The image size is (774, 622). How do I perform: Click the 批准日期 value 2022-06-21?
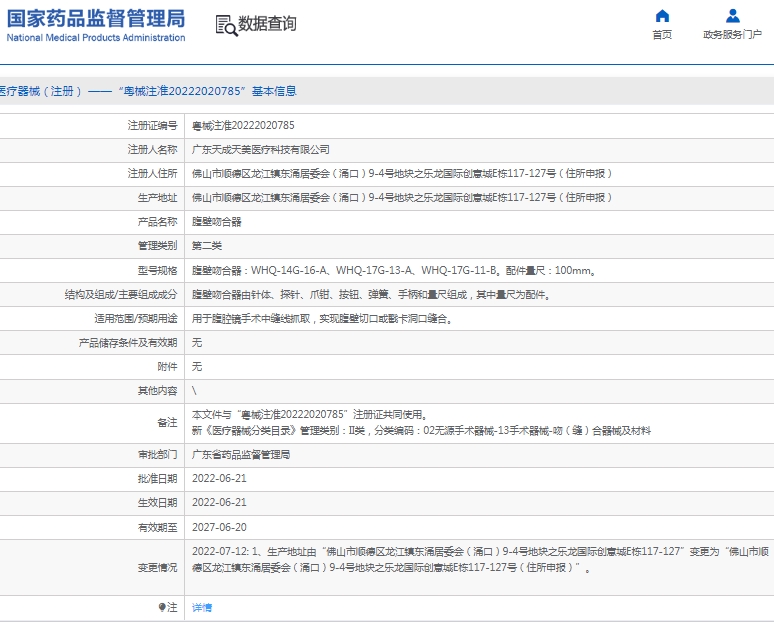(x=219, y=478)
